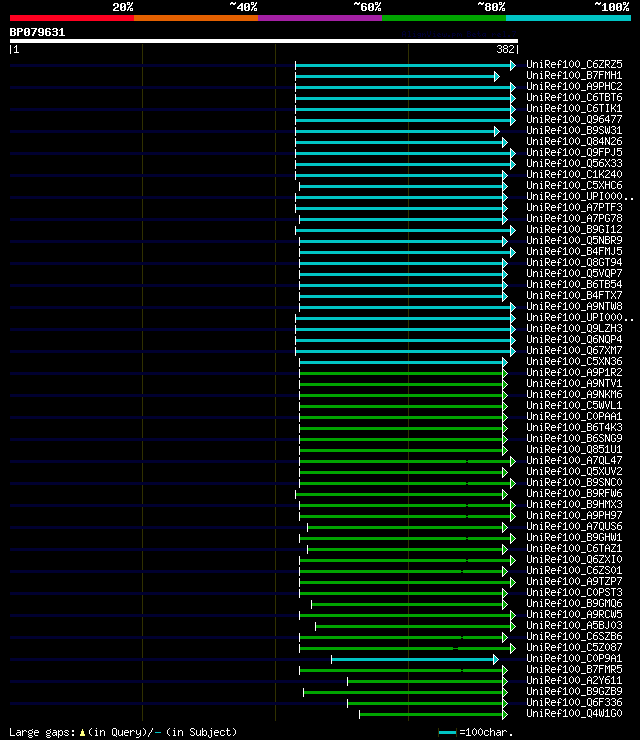Image resolution: width=640 pixels, height=740 pixels.
Task: Click the UniRef100_C6ZRZ5 hit label
Action: (x=574, y=64)
